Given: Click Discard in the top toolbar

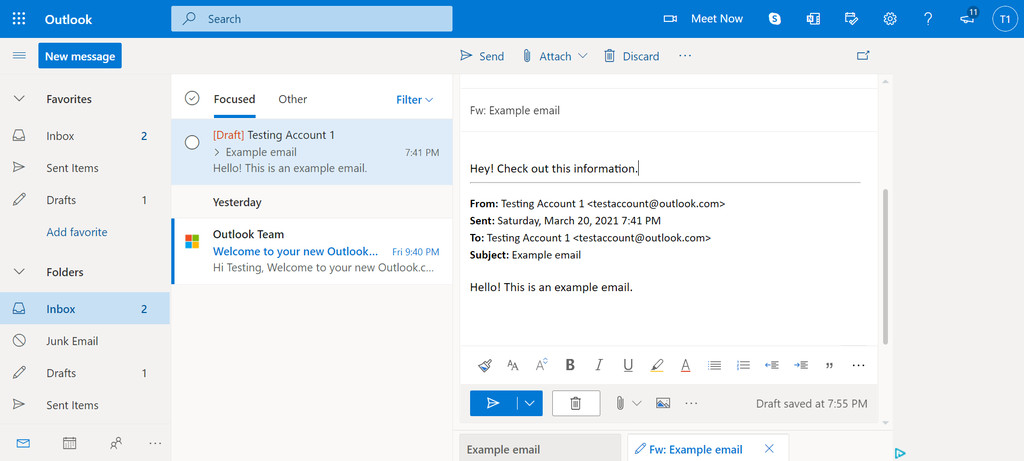Looking at the screenshot, I should [x=631, y=56].
